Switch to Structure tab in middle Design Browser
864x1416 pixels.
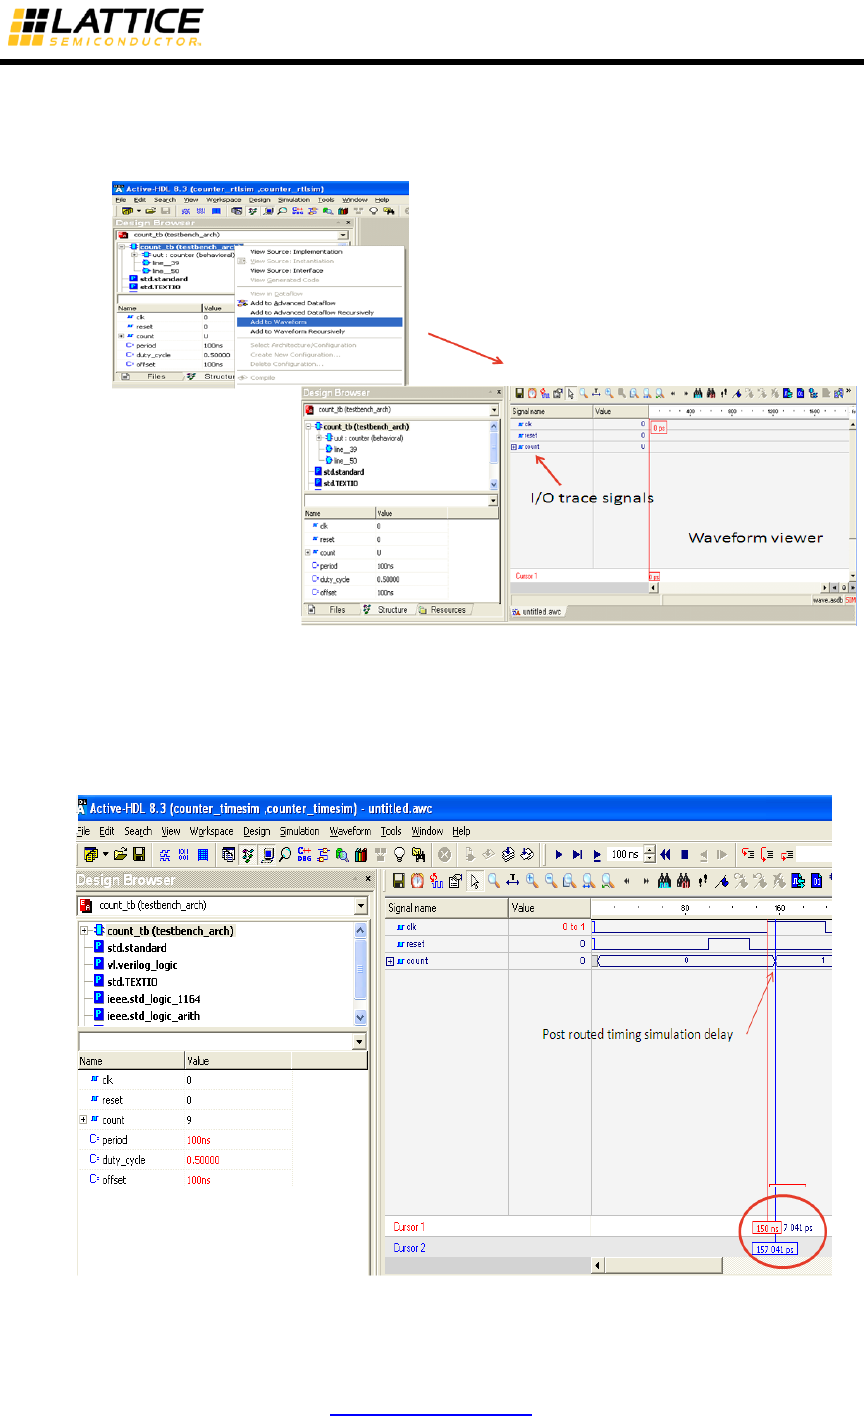pyautogui.click(x=386, y=609)
